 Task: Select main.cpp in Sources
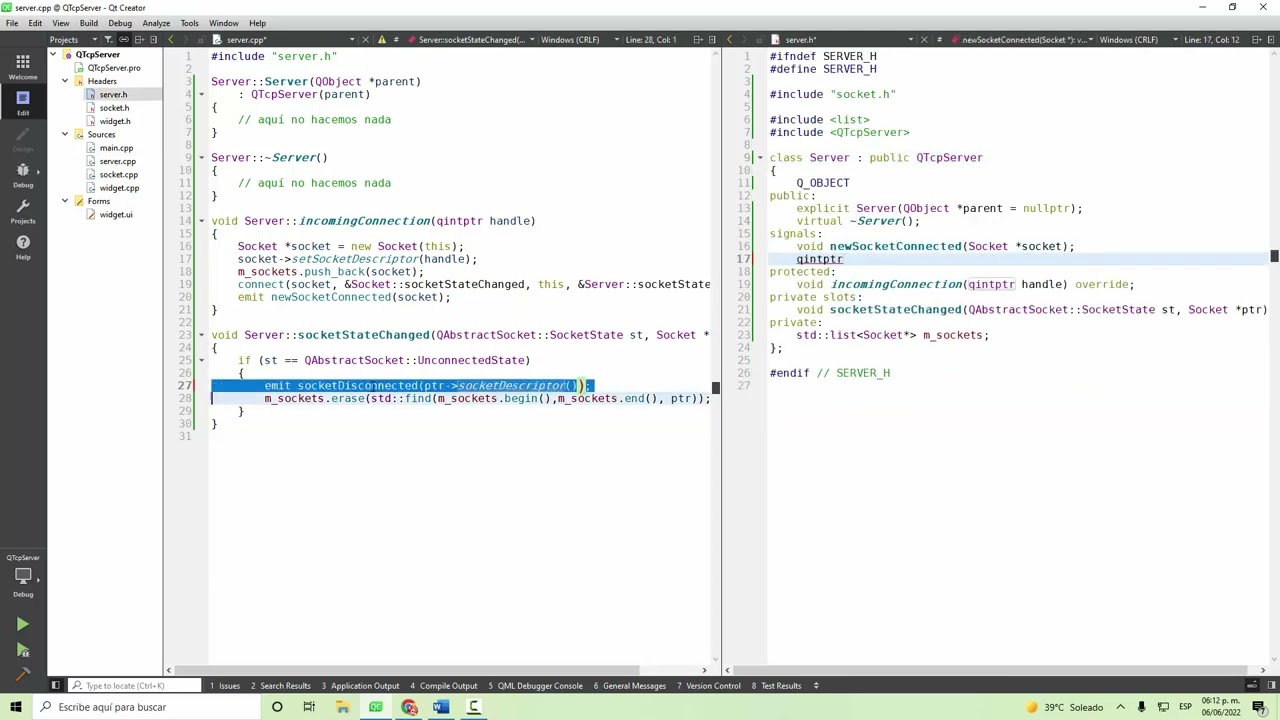click(116, 148)
